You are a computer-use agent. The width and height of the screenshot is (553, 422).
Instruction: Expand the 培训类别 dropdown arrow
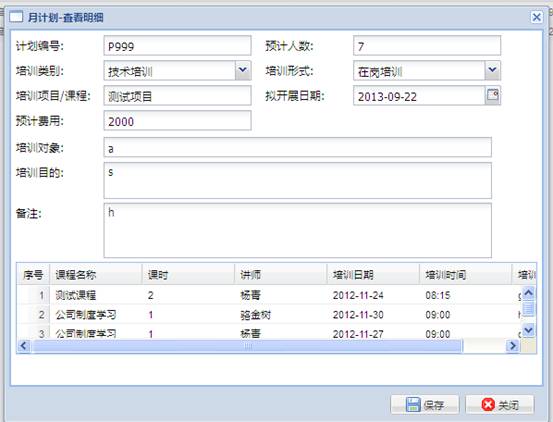(x=243, y=70)
